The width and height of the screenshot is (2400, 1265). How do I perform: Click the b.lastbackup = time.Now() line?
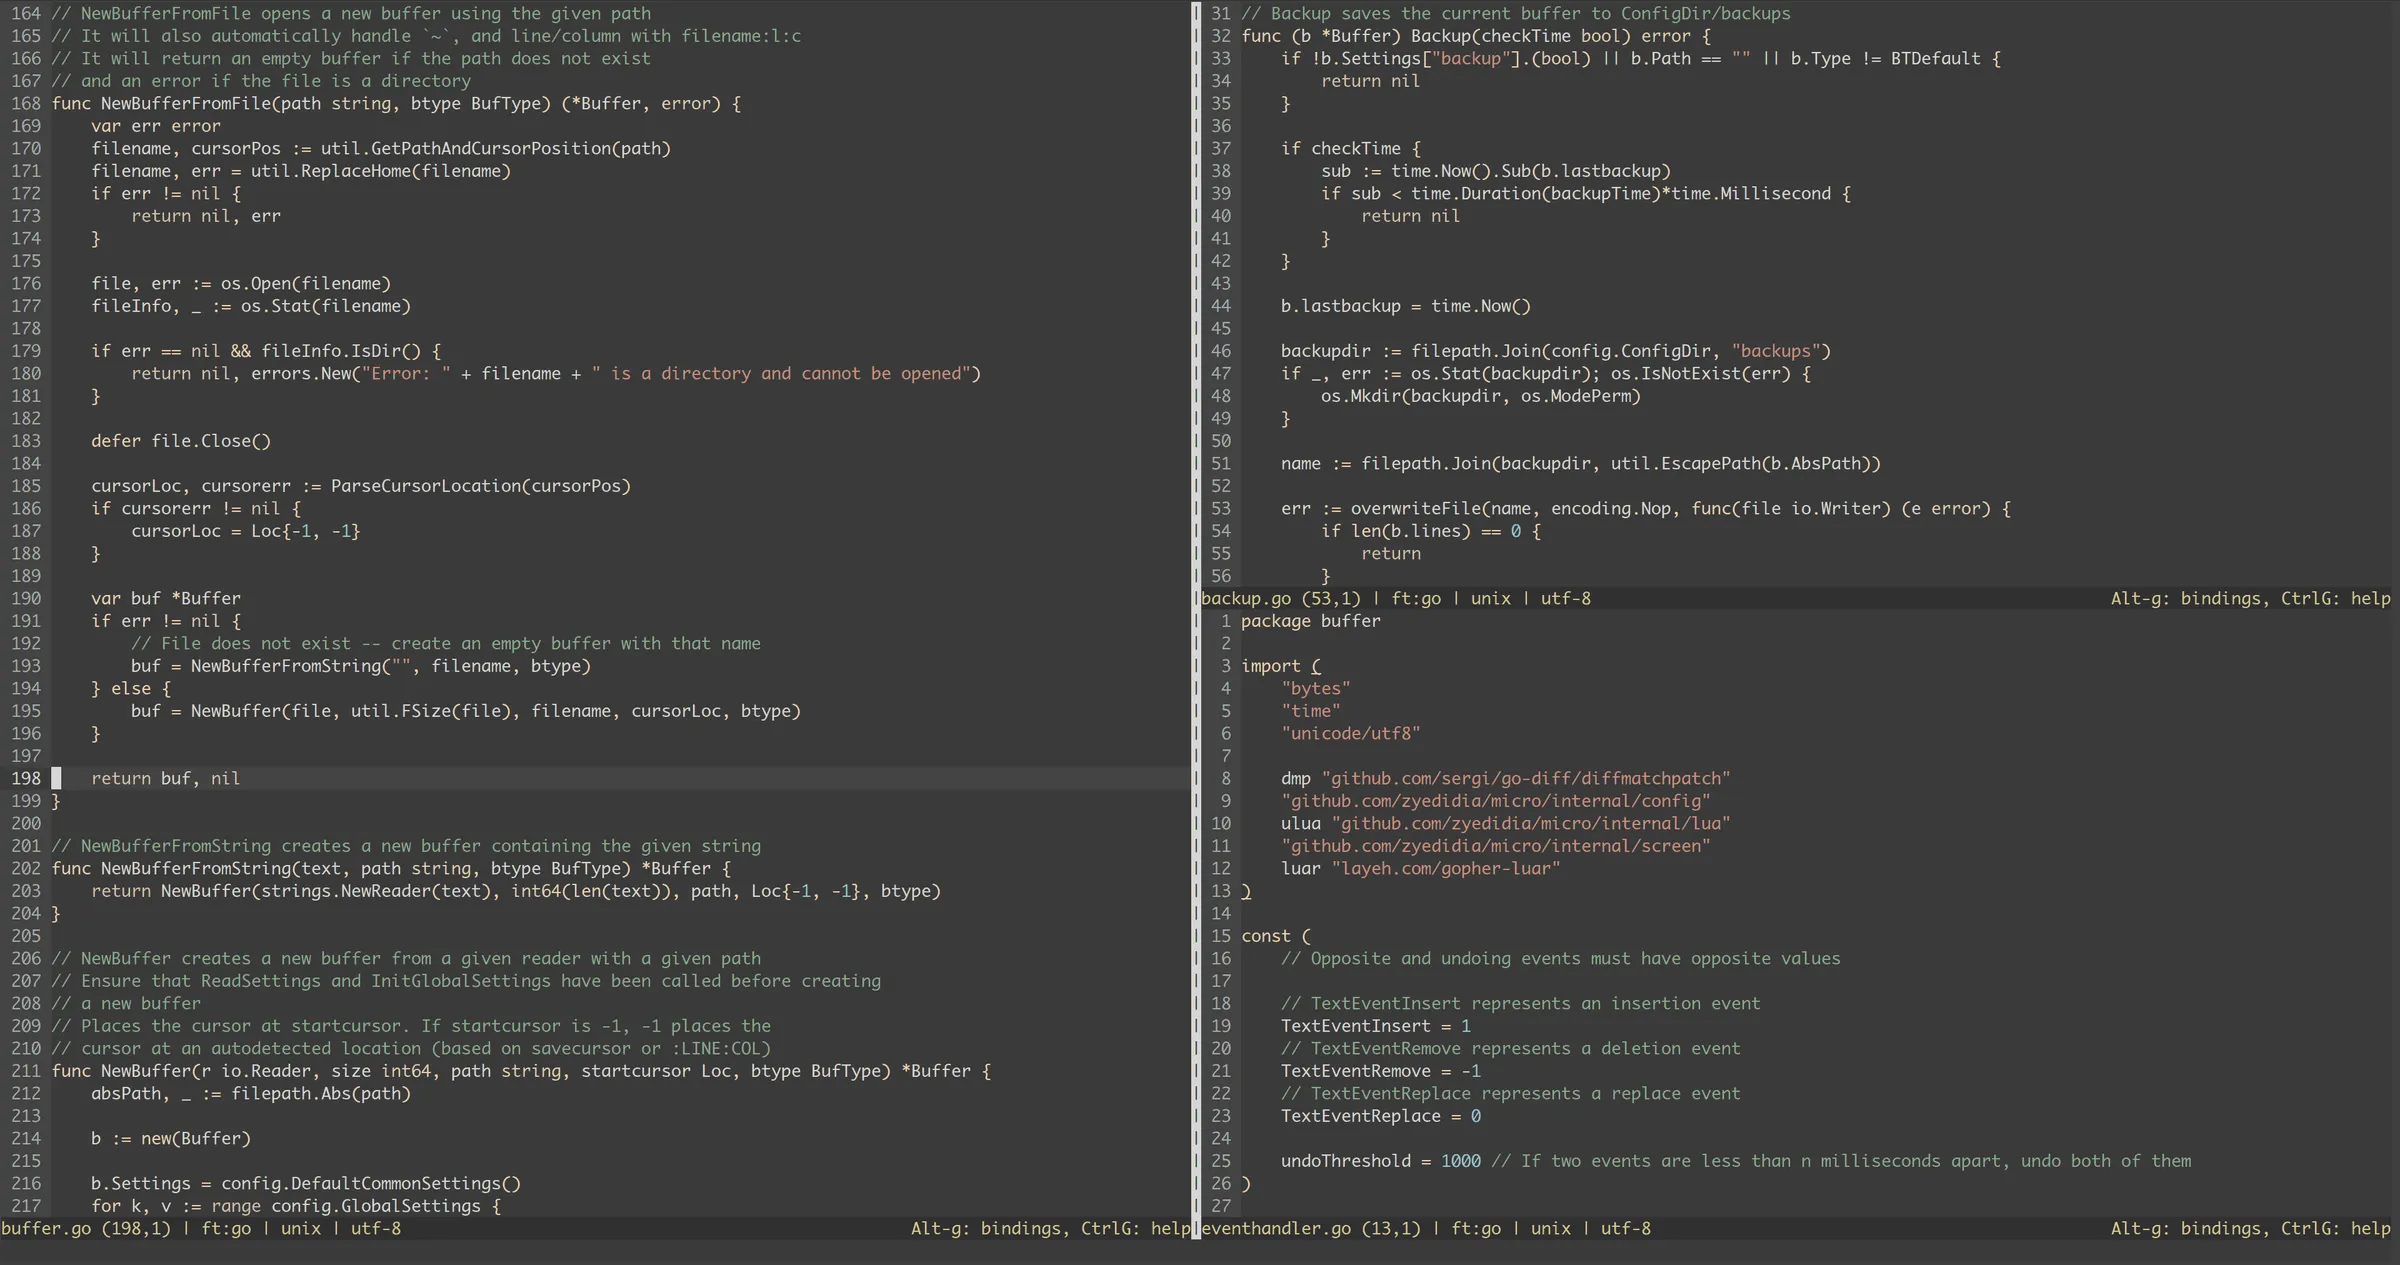[1404, 306]
